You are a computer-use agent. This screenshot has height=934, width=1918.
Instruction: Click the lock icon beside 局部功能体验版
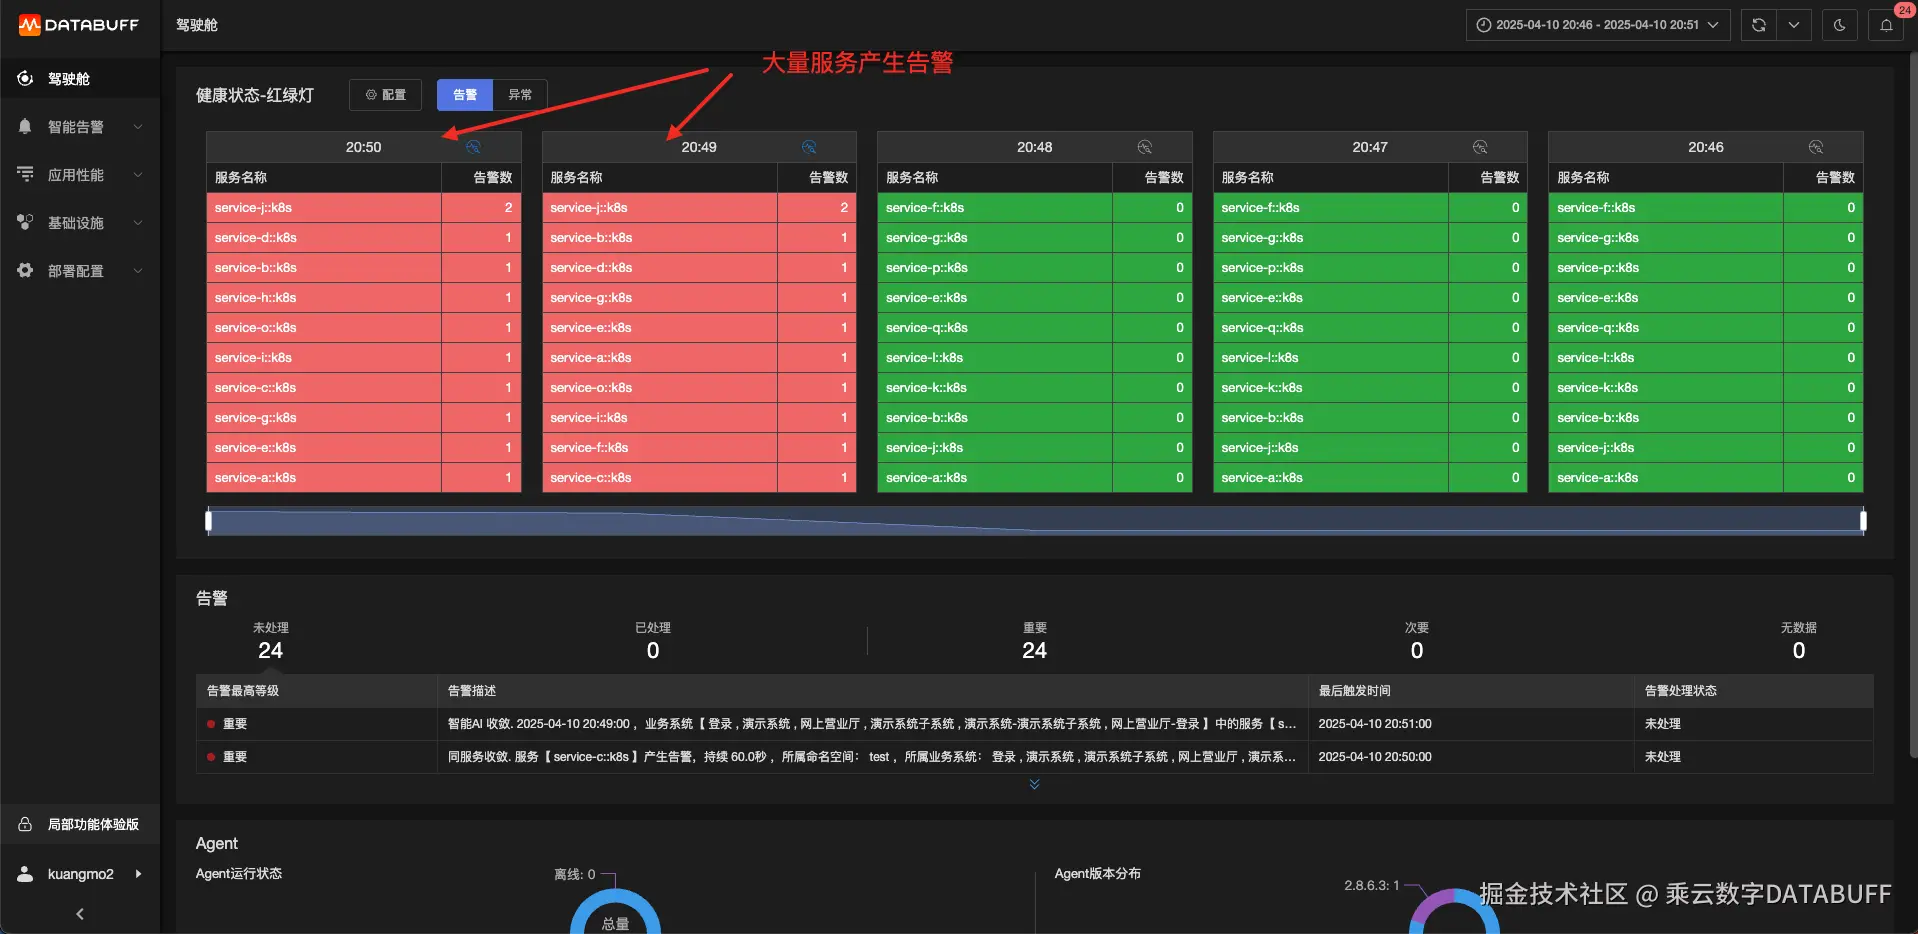click(x=25, y=825)
